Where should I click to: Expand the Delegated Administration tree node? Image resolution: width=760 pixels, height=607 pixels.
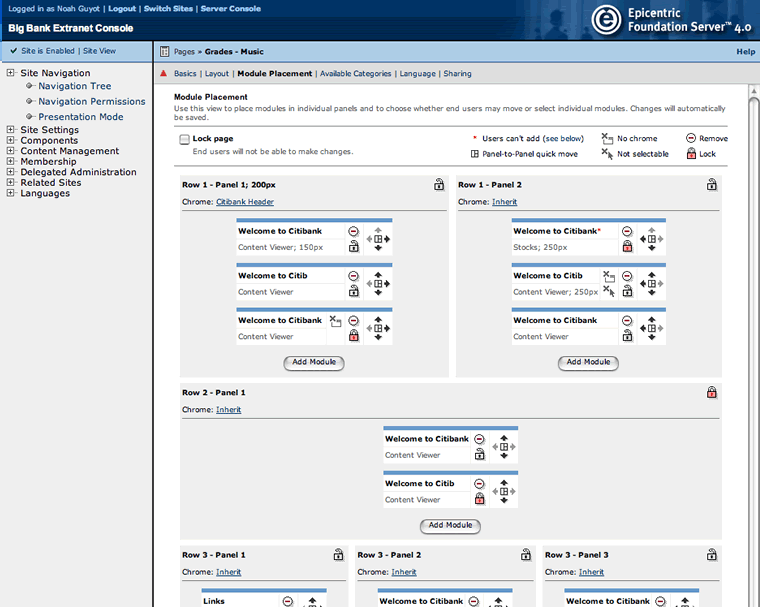tap(10, 172)
